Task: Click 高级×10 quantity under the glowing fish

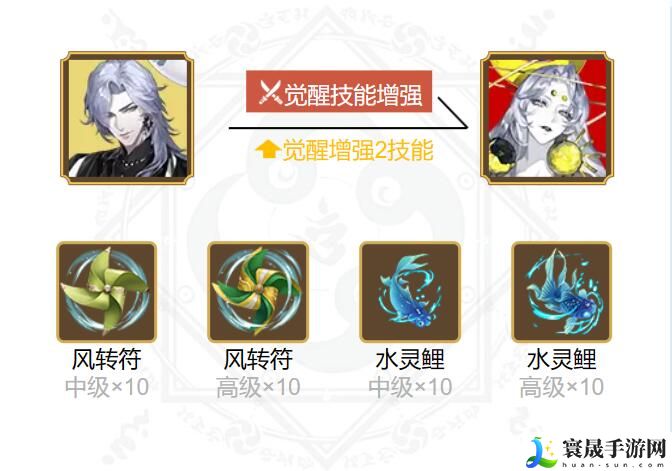Action: tap(561, 387)
